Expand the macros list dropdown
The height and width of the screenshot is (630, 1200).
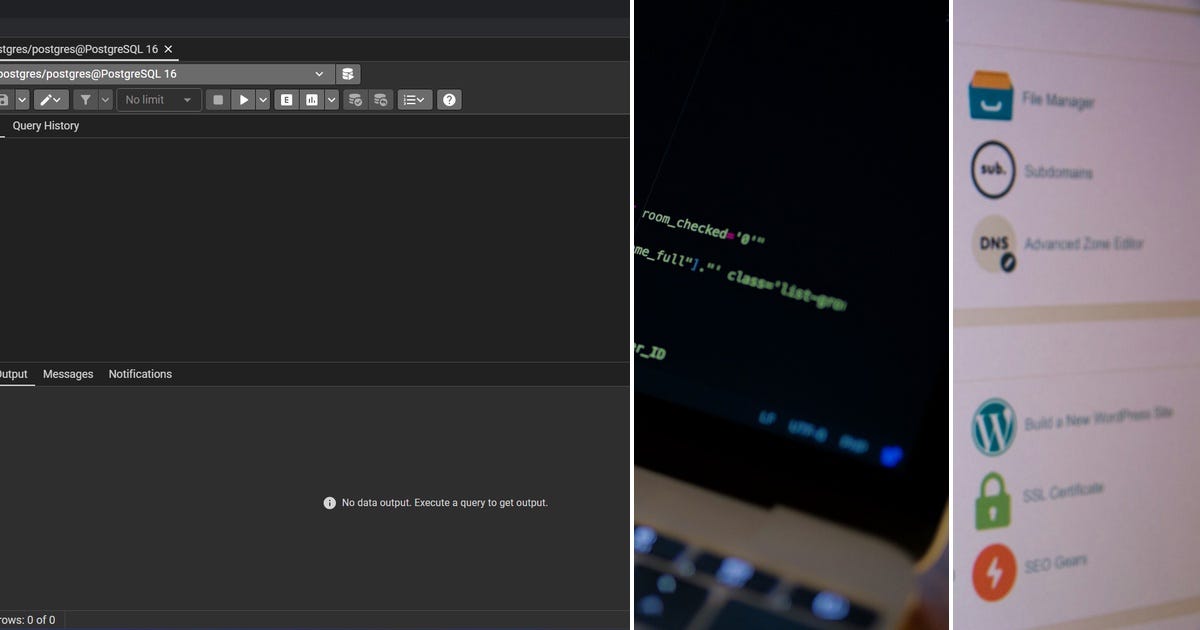pyautogui.click(x=413, y=99)
